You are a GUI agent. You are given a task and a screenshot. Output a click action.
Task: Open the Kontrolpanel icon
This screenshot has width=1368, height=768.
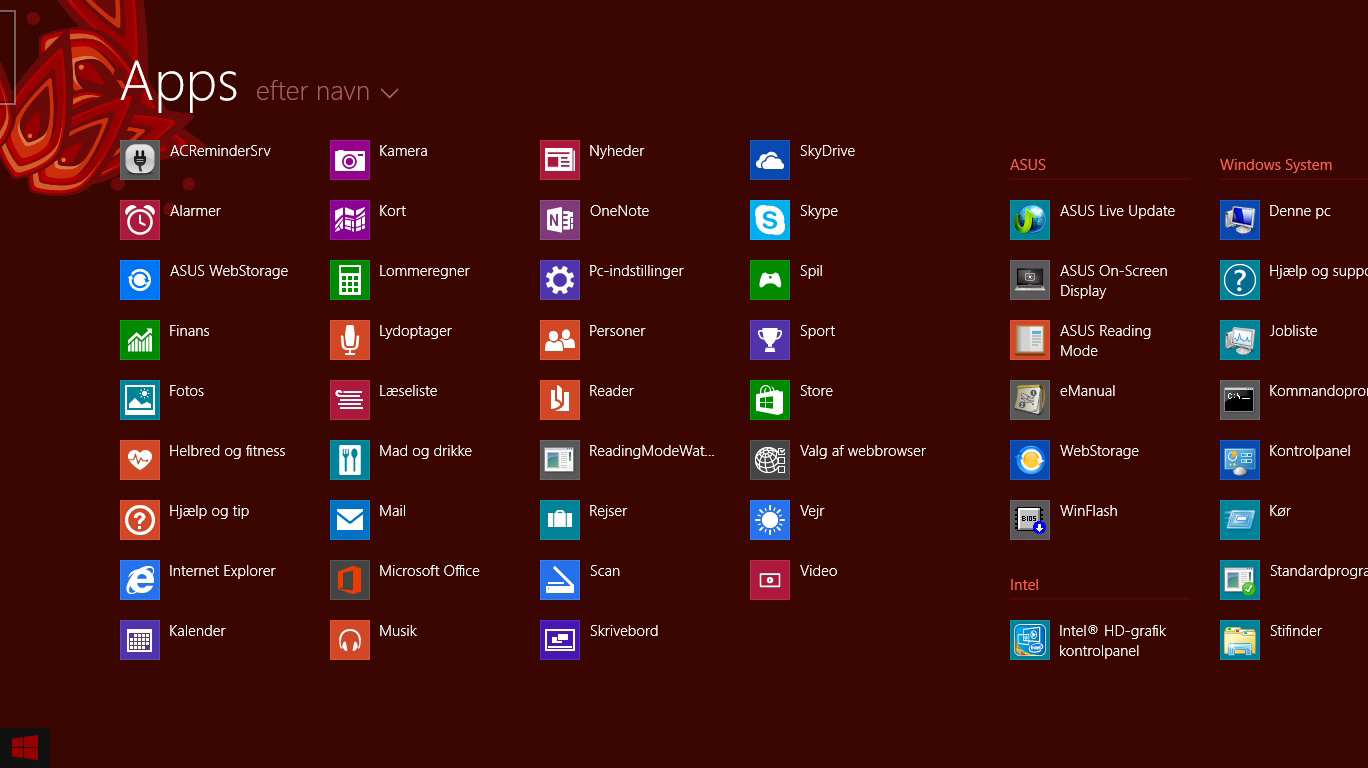[x=1240, y=460]
